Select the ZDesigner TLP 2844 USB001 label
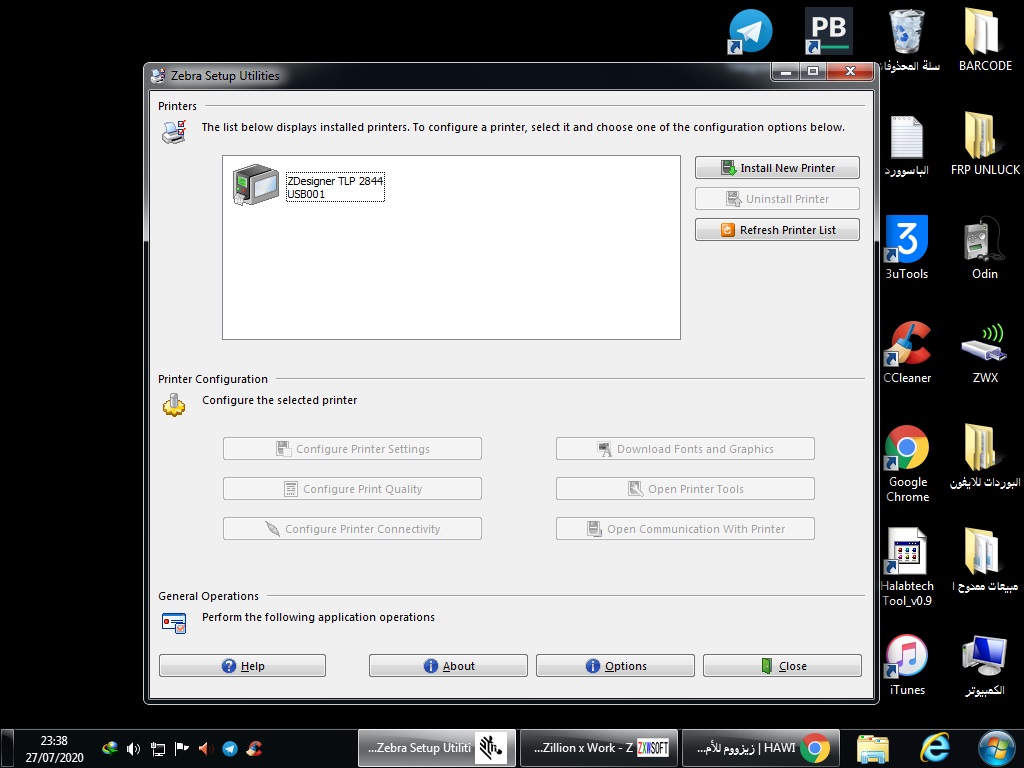 pos(335,187)
